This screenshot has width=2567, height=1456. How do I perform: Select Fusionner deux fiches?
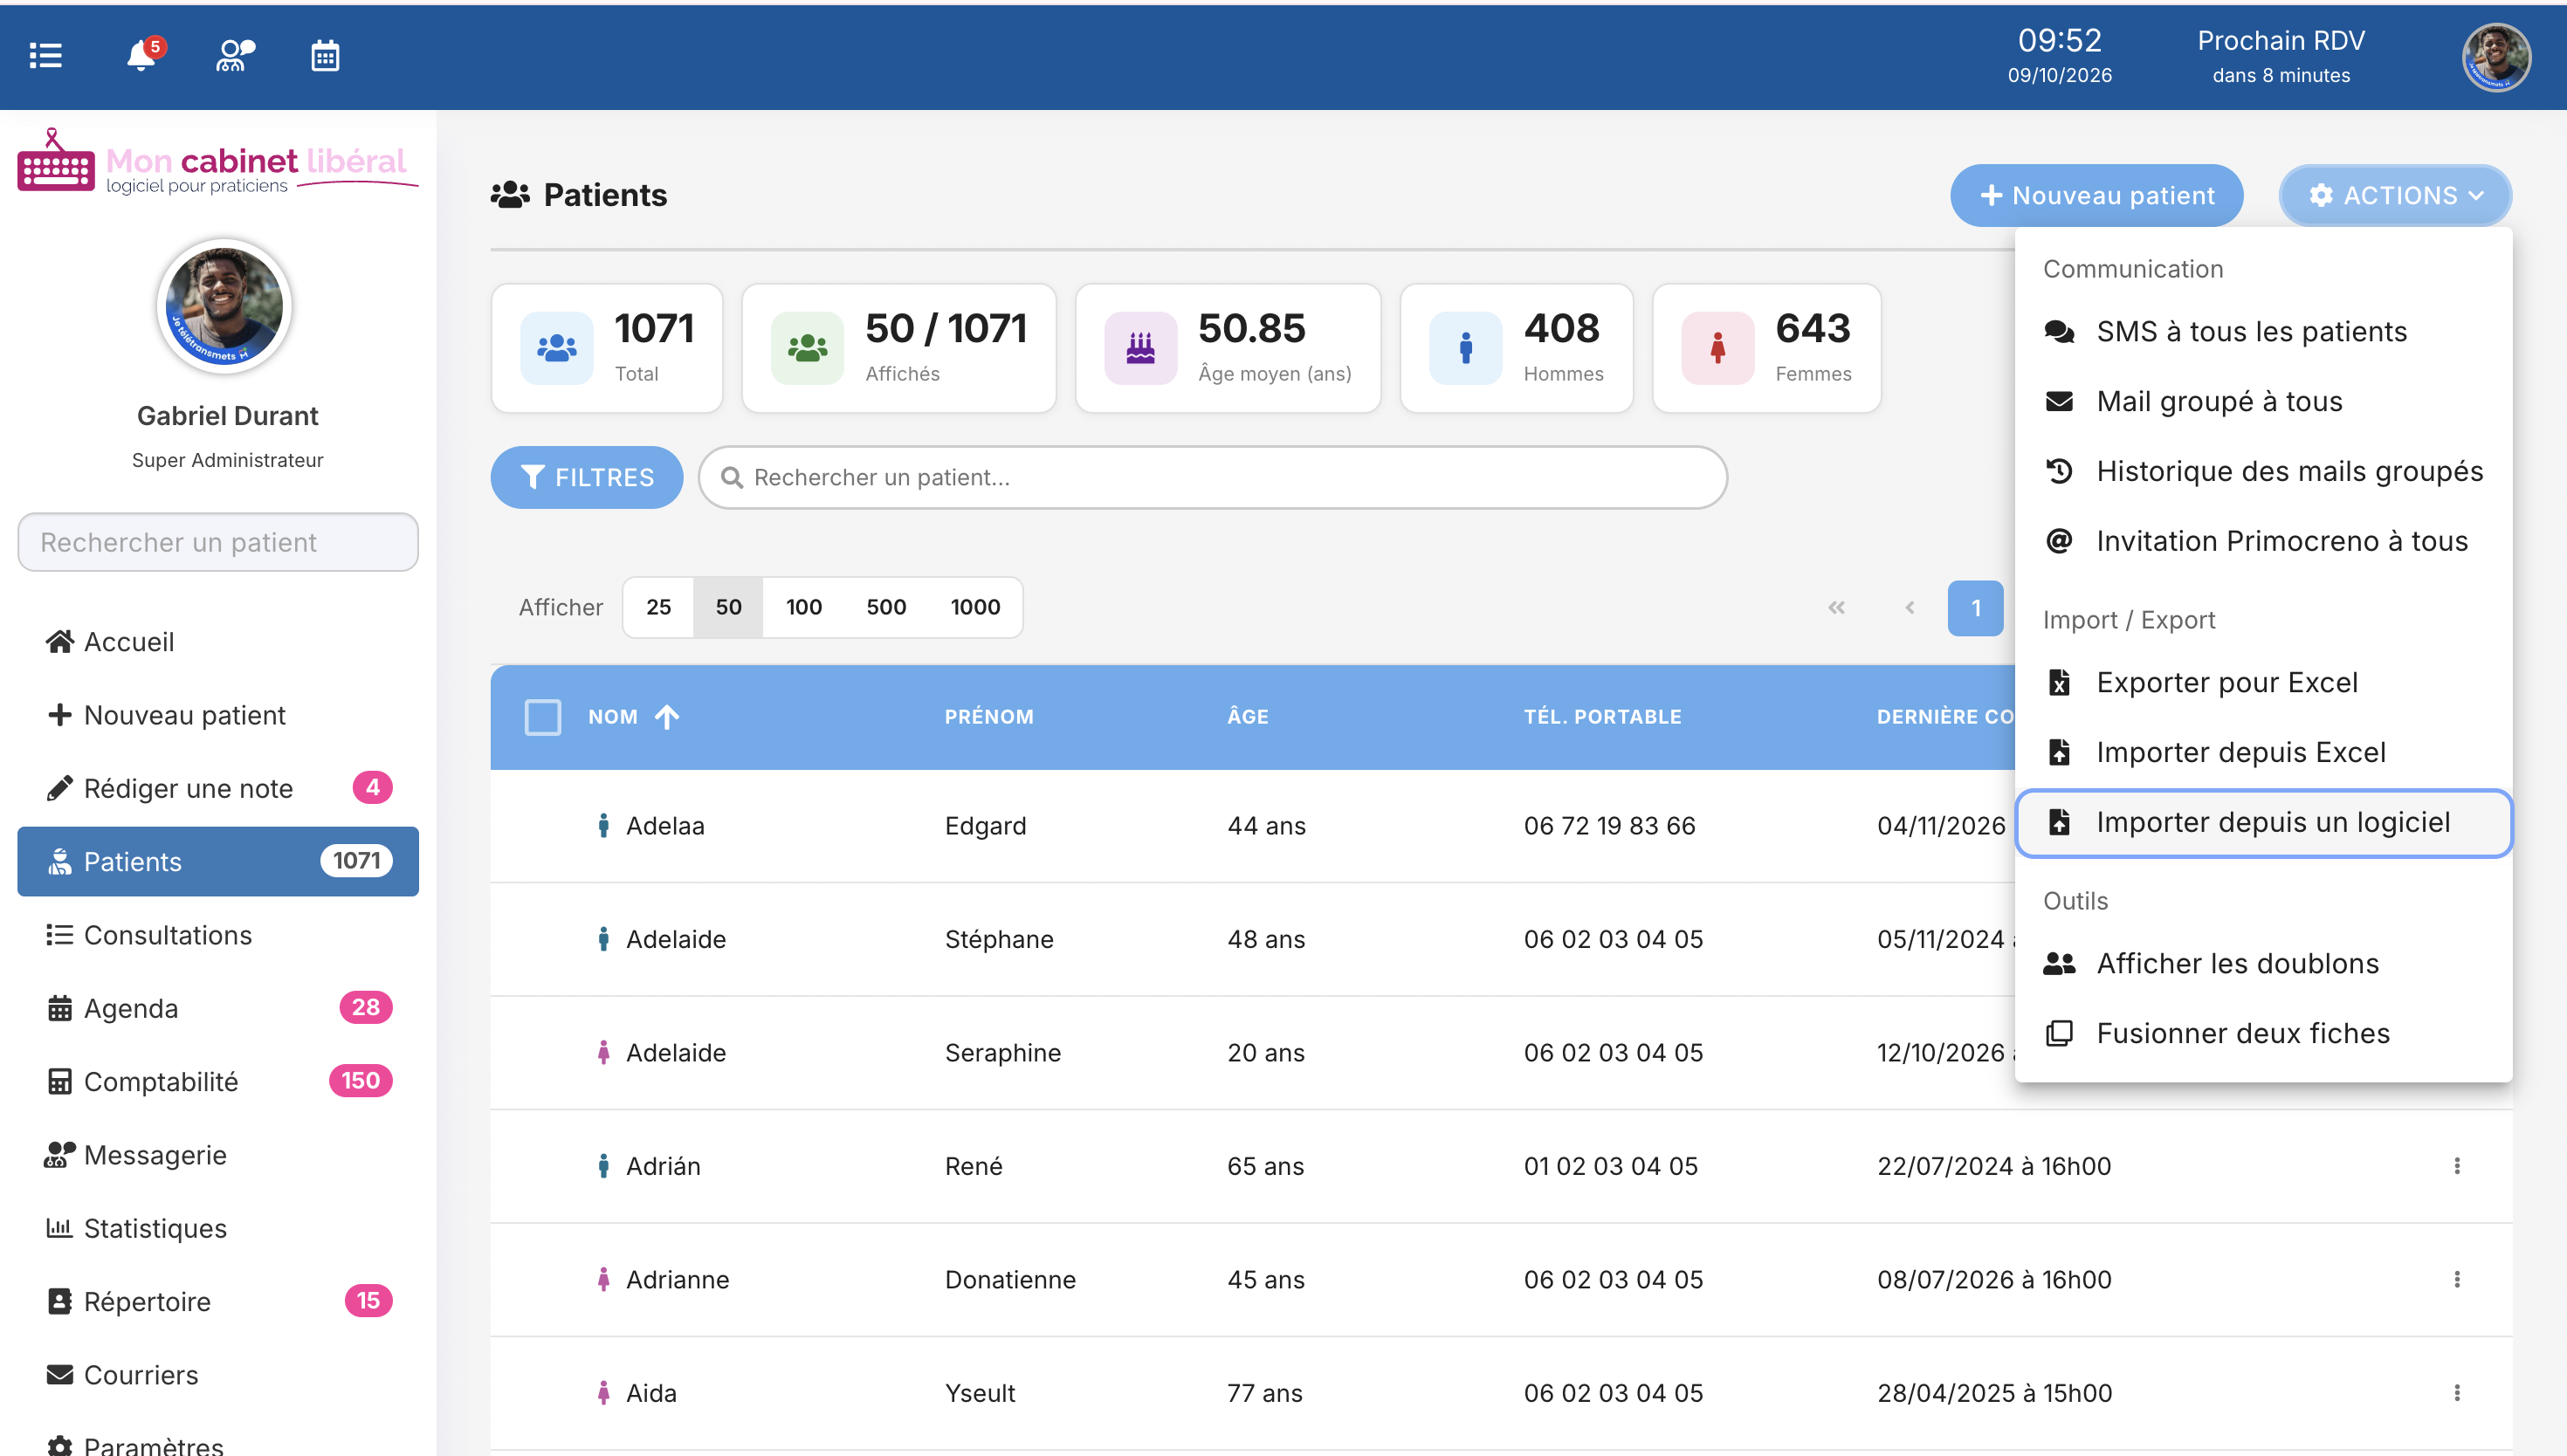[x=2263, y=1033]
